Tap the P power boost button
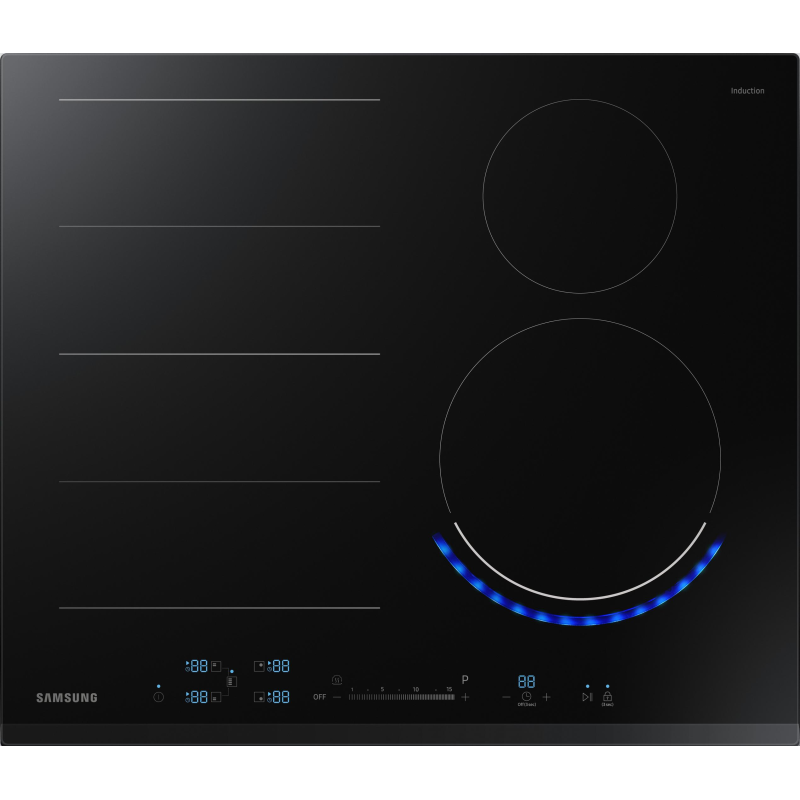Image resolution: width=800 pixels, height=800 pixels. 465,680
